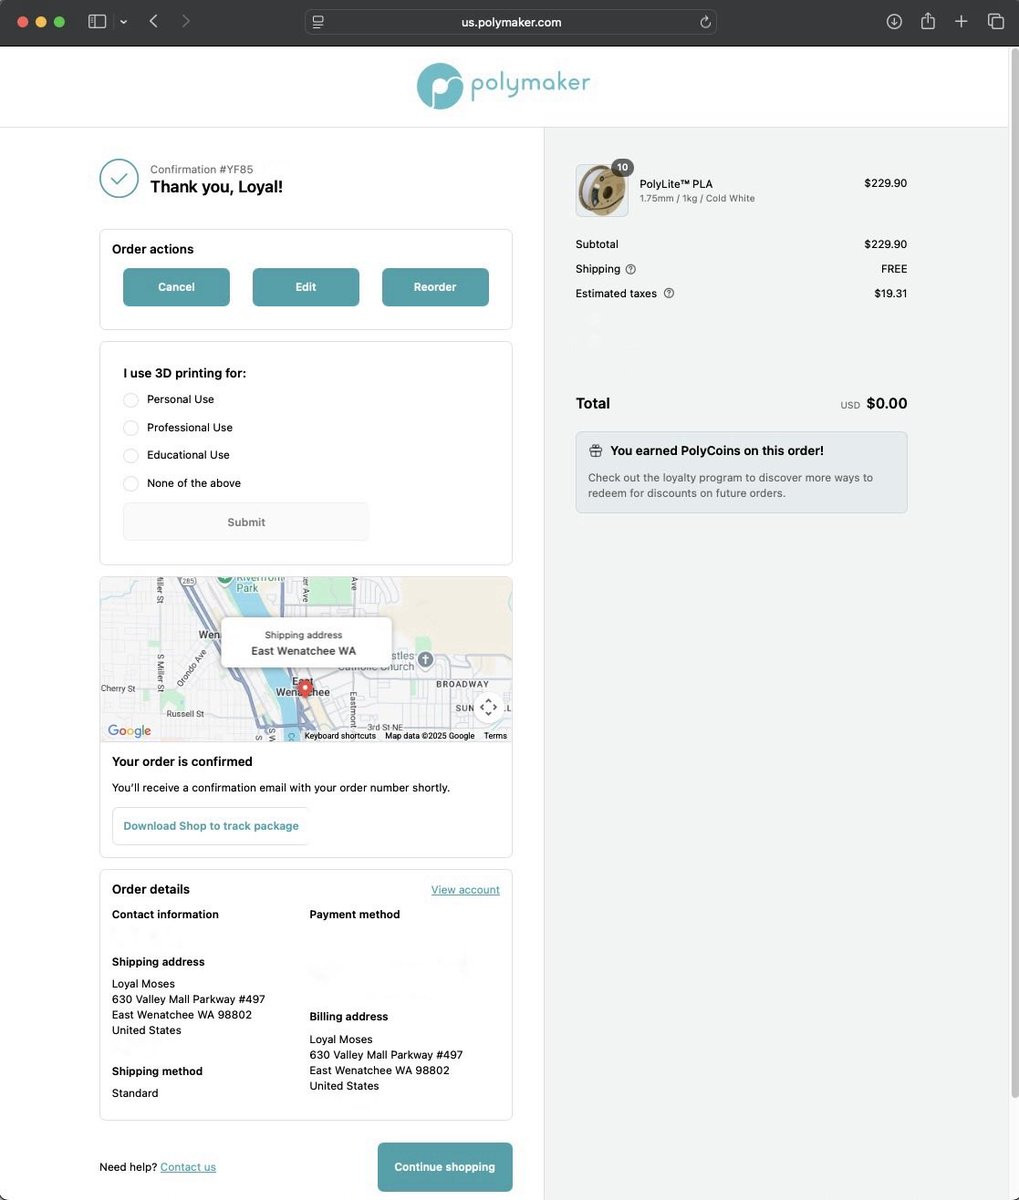Select the Personal Use radio option
The width and height of the screenshot is (1019, 1200).
[131, 400]
